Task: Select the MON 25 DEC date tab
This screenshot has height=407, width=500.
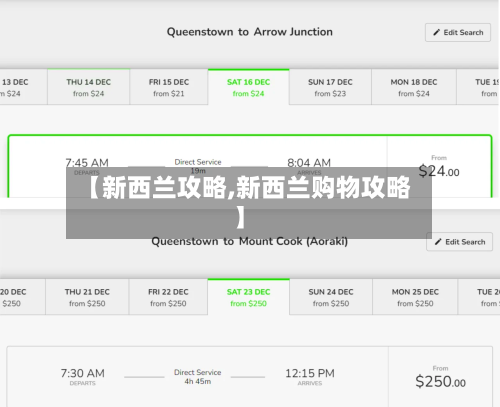Action: tap(415, 297)
